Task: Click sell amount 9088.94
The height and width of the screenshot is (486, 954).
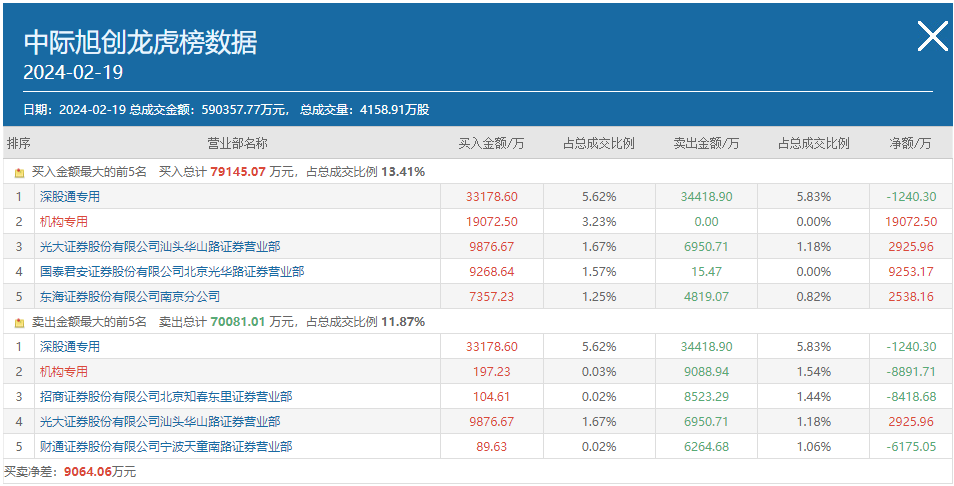Action: [706, 371]
